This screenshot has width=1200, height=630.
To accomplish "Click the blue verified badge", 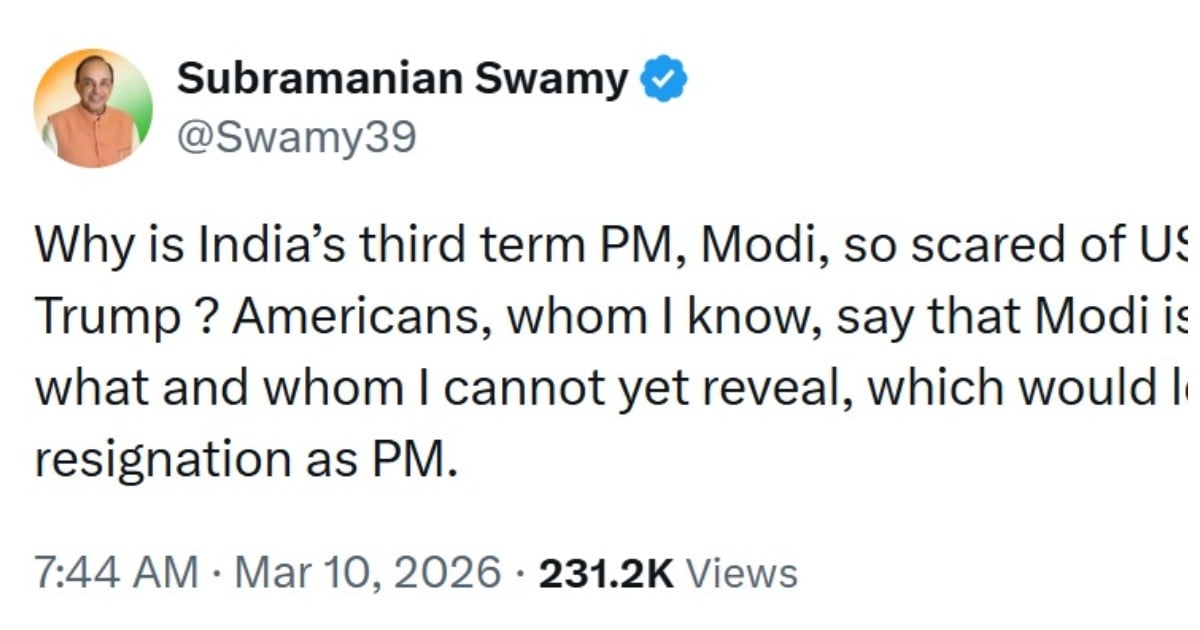I will (x=663, y=81).
